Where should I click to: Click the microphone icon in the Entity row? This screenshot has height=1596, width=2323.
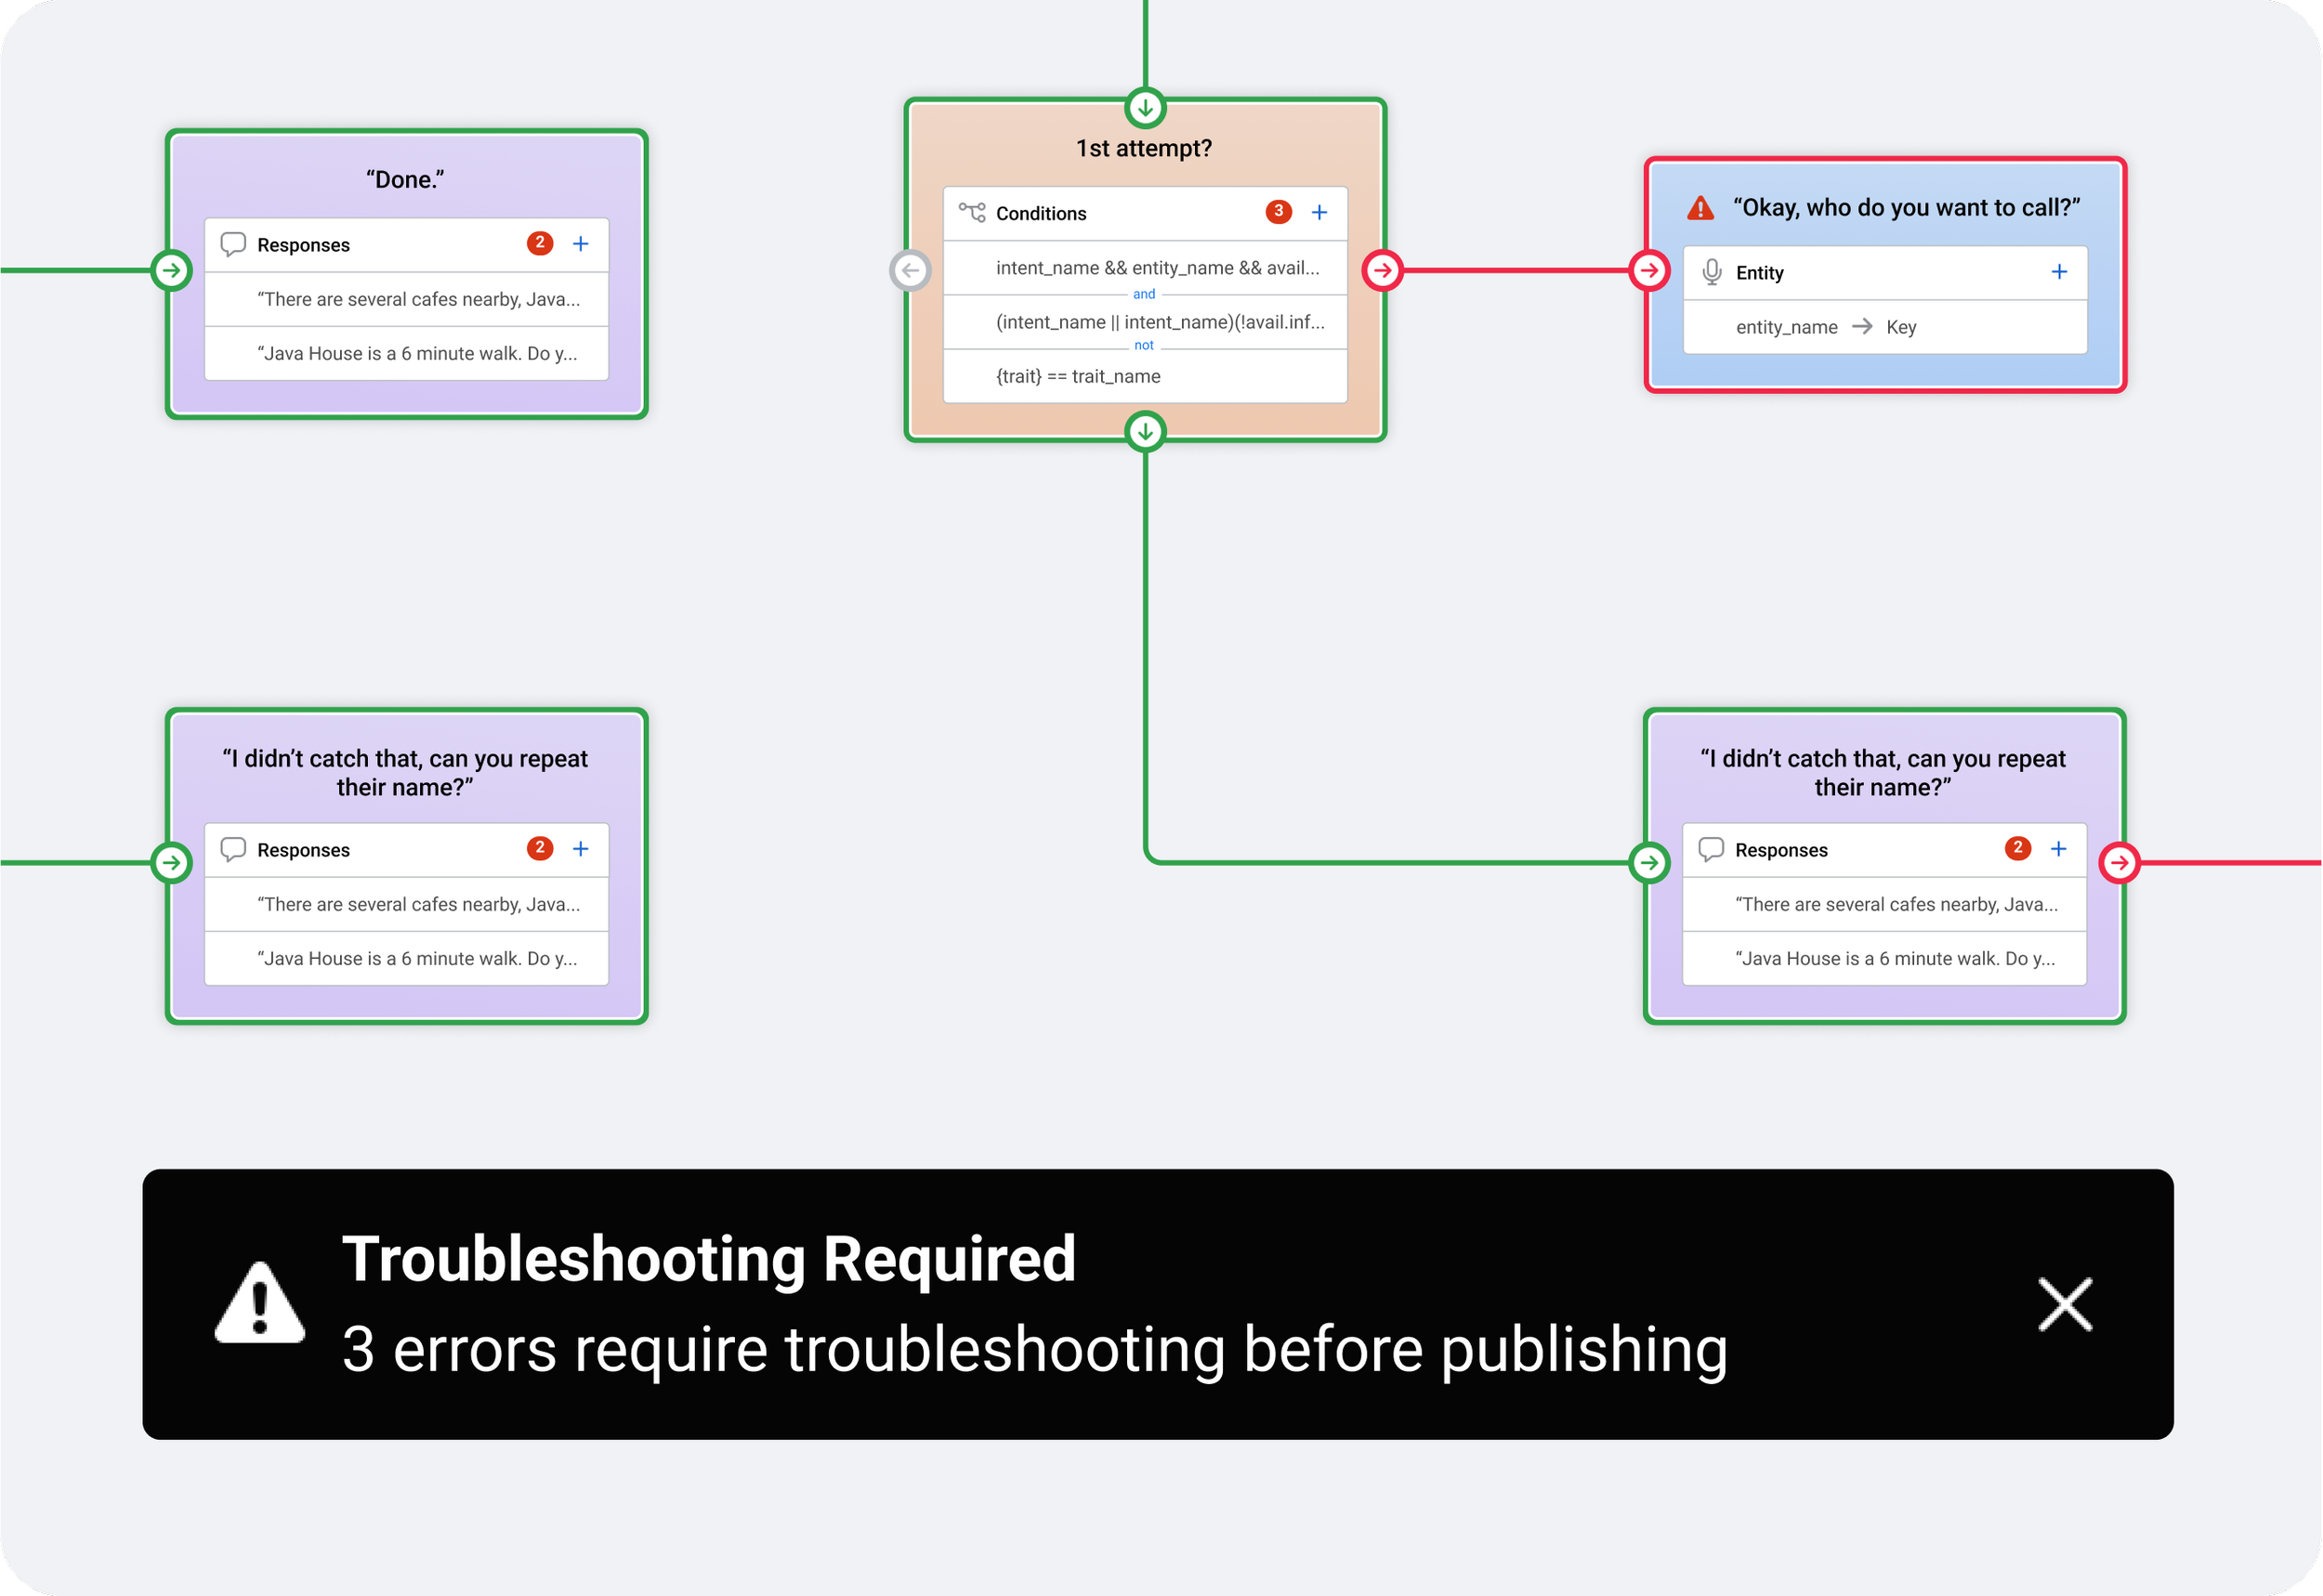(x=1712, y=272)
